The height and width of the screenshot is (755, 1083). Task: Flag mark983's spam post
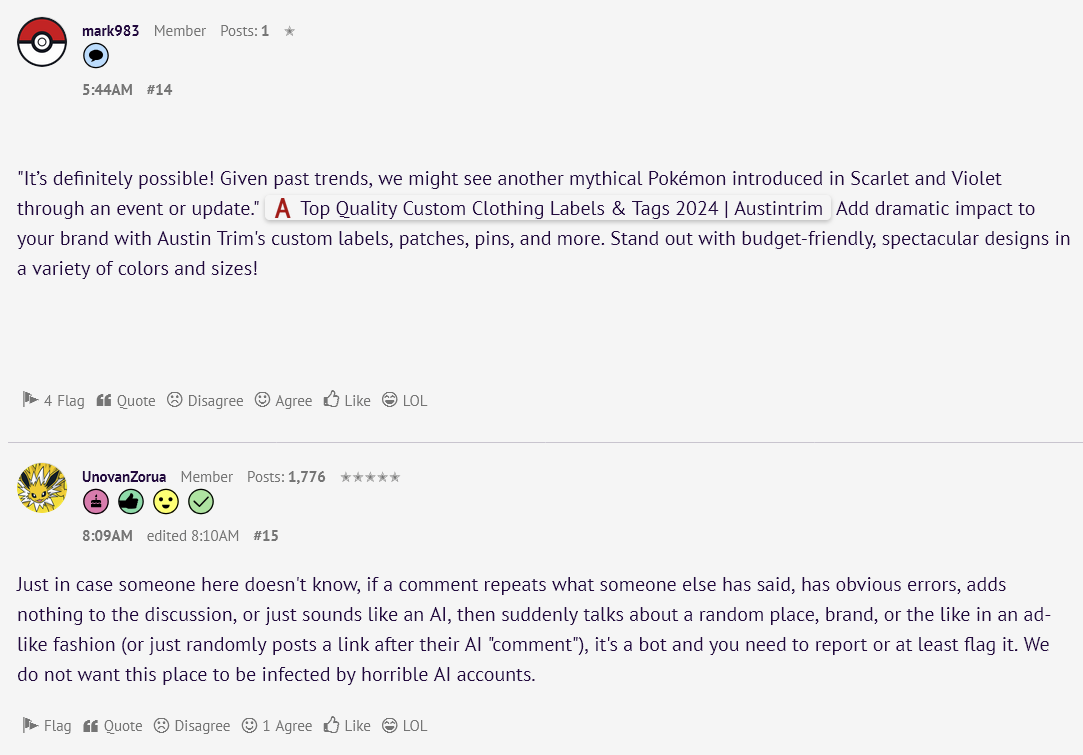click(53, 401)
